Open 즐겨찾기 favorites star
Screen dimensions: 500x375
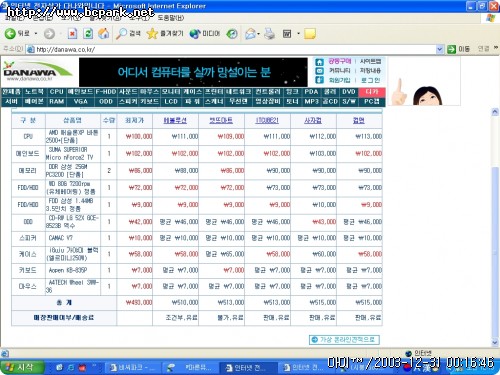coord(165,34)
